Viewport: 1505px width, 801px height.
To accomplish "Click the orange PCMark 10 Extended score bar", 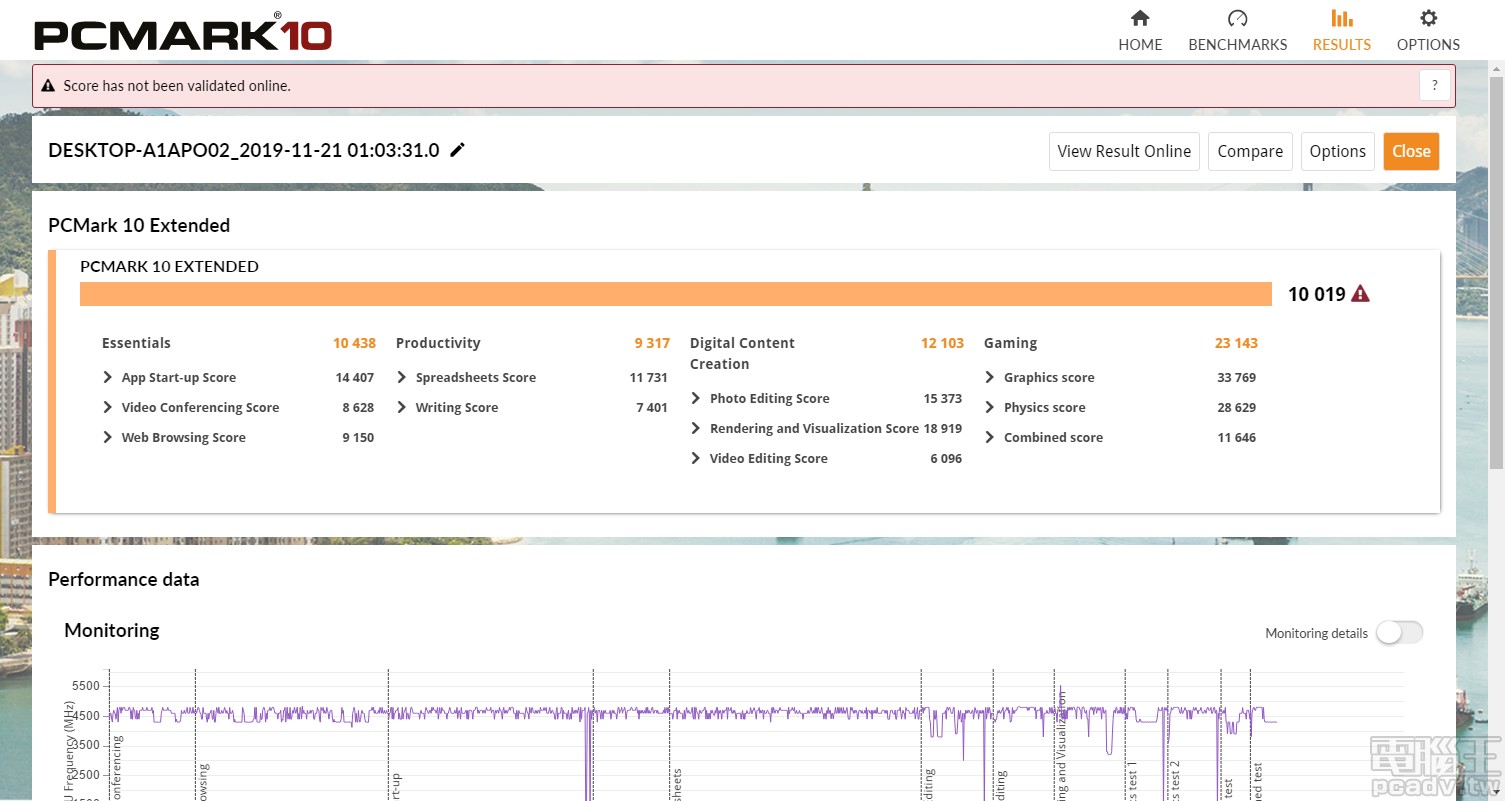I will tap(675, 294).
